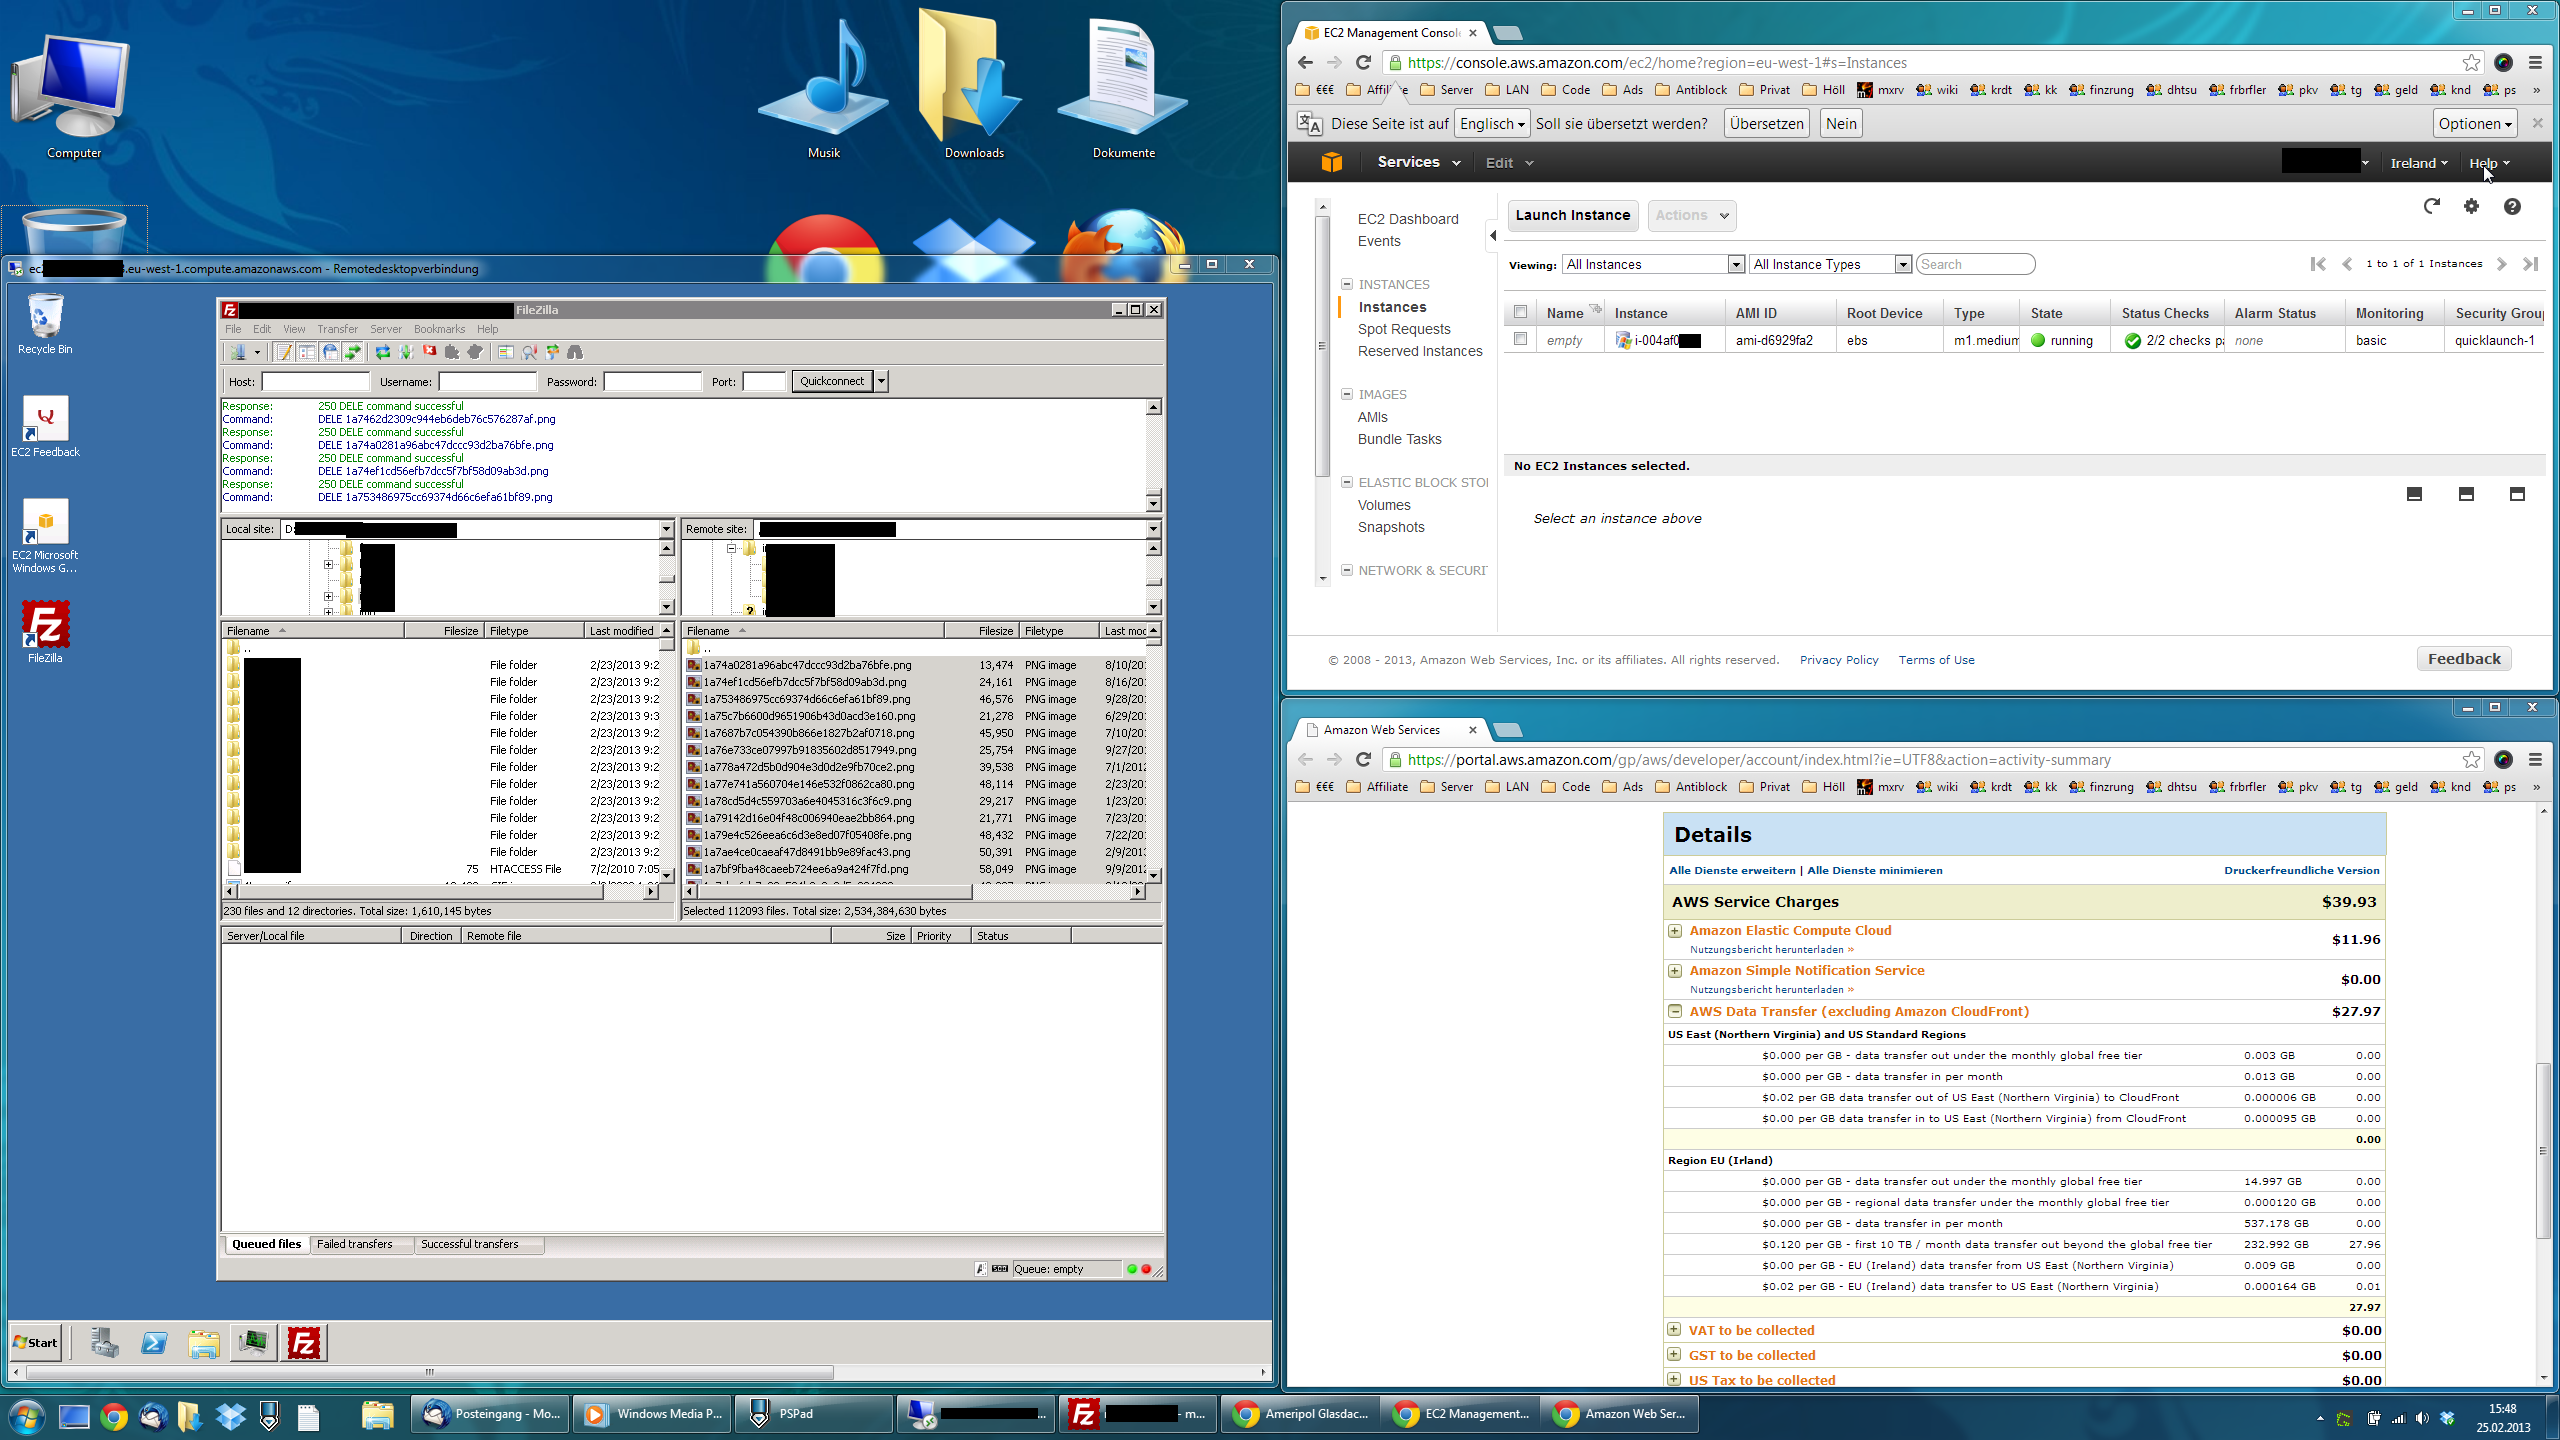The width and height of the screenshot is (2560, 1440).
Task: Select all instances header checkbox
Action: point(1520,312)
